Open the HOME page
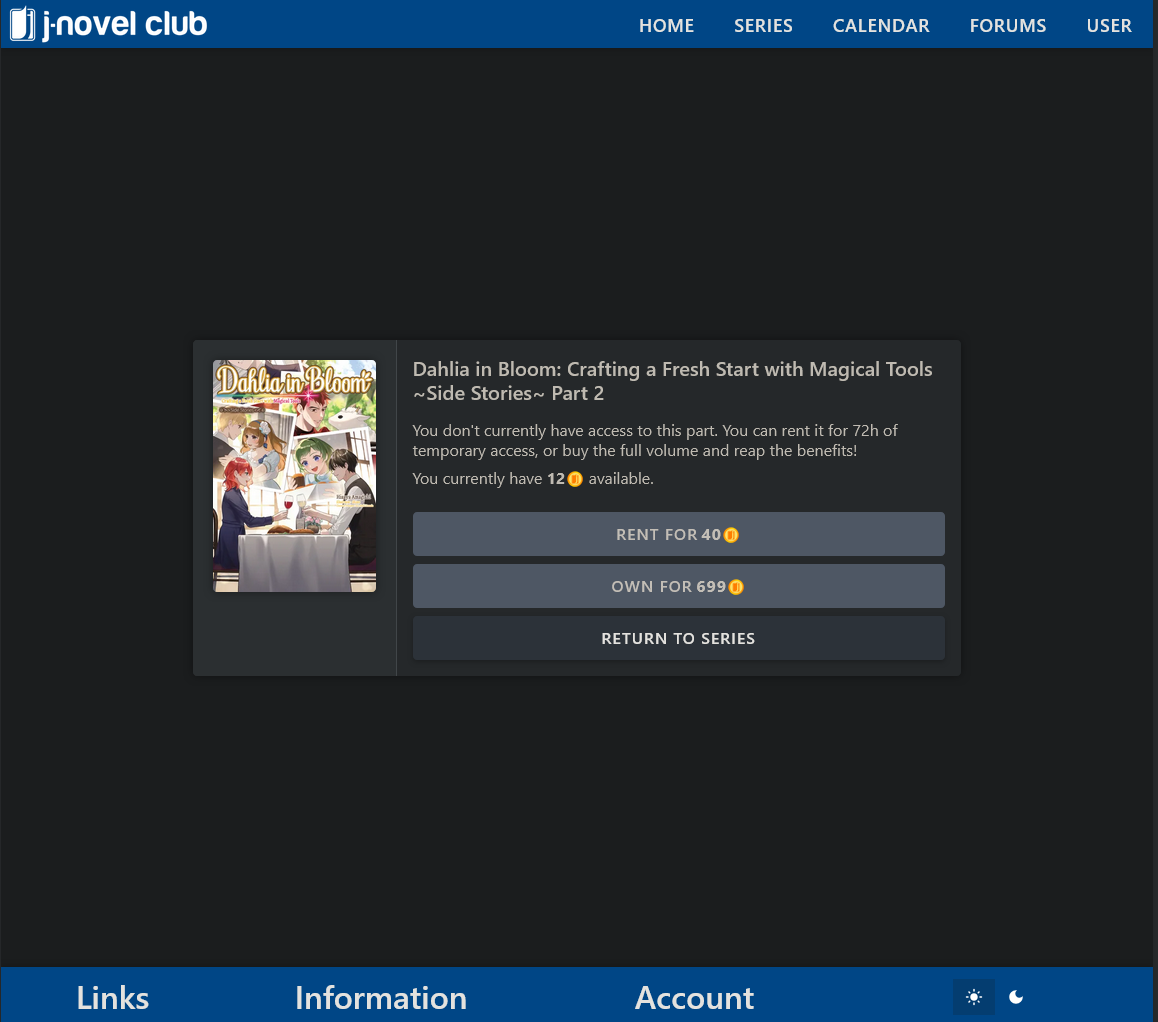The image size is (1158, 1022). tap(666, 25)
